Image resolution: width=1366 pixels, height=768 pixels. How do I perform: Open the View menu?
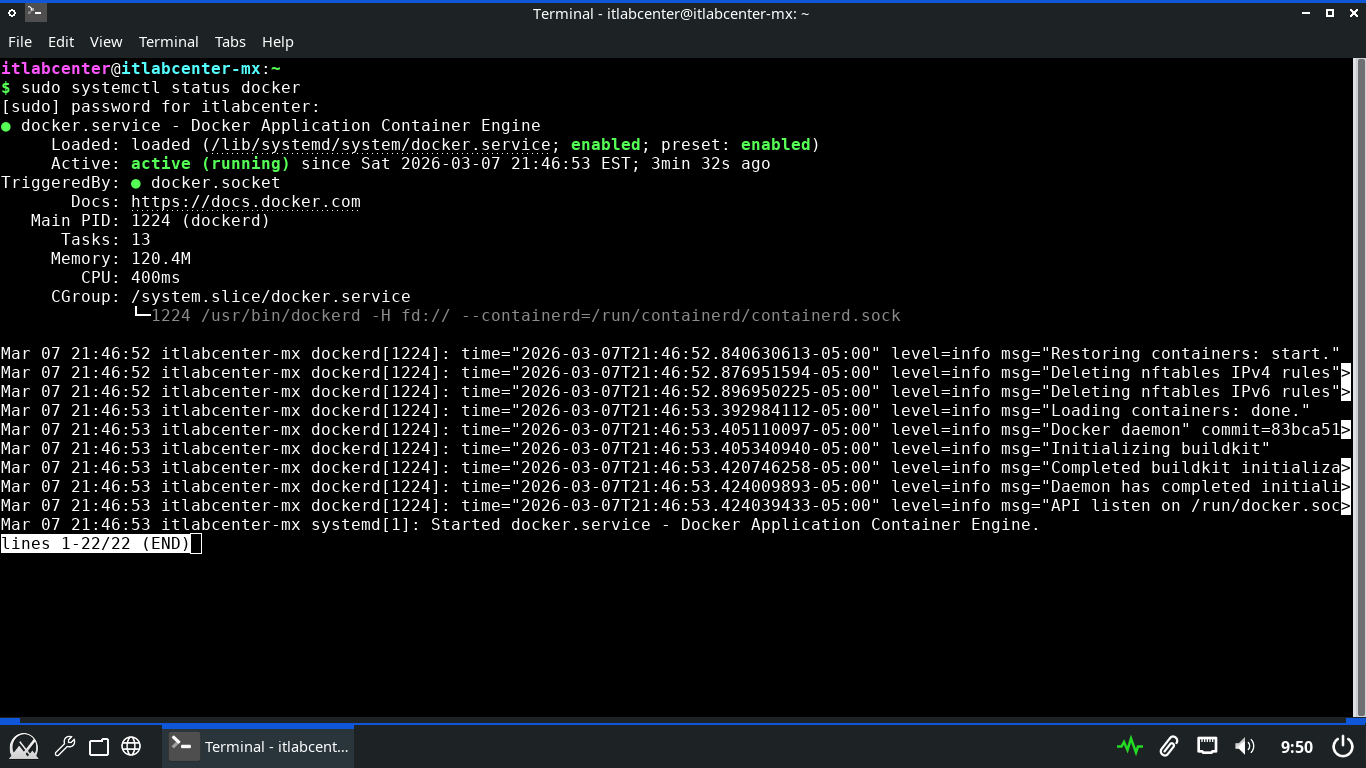[x=106, y=42]
